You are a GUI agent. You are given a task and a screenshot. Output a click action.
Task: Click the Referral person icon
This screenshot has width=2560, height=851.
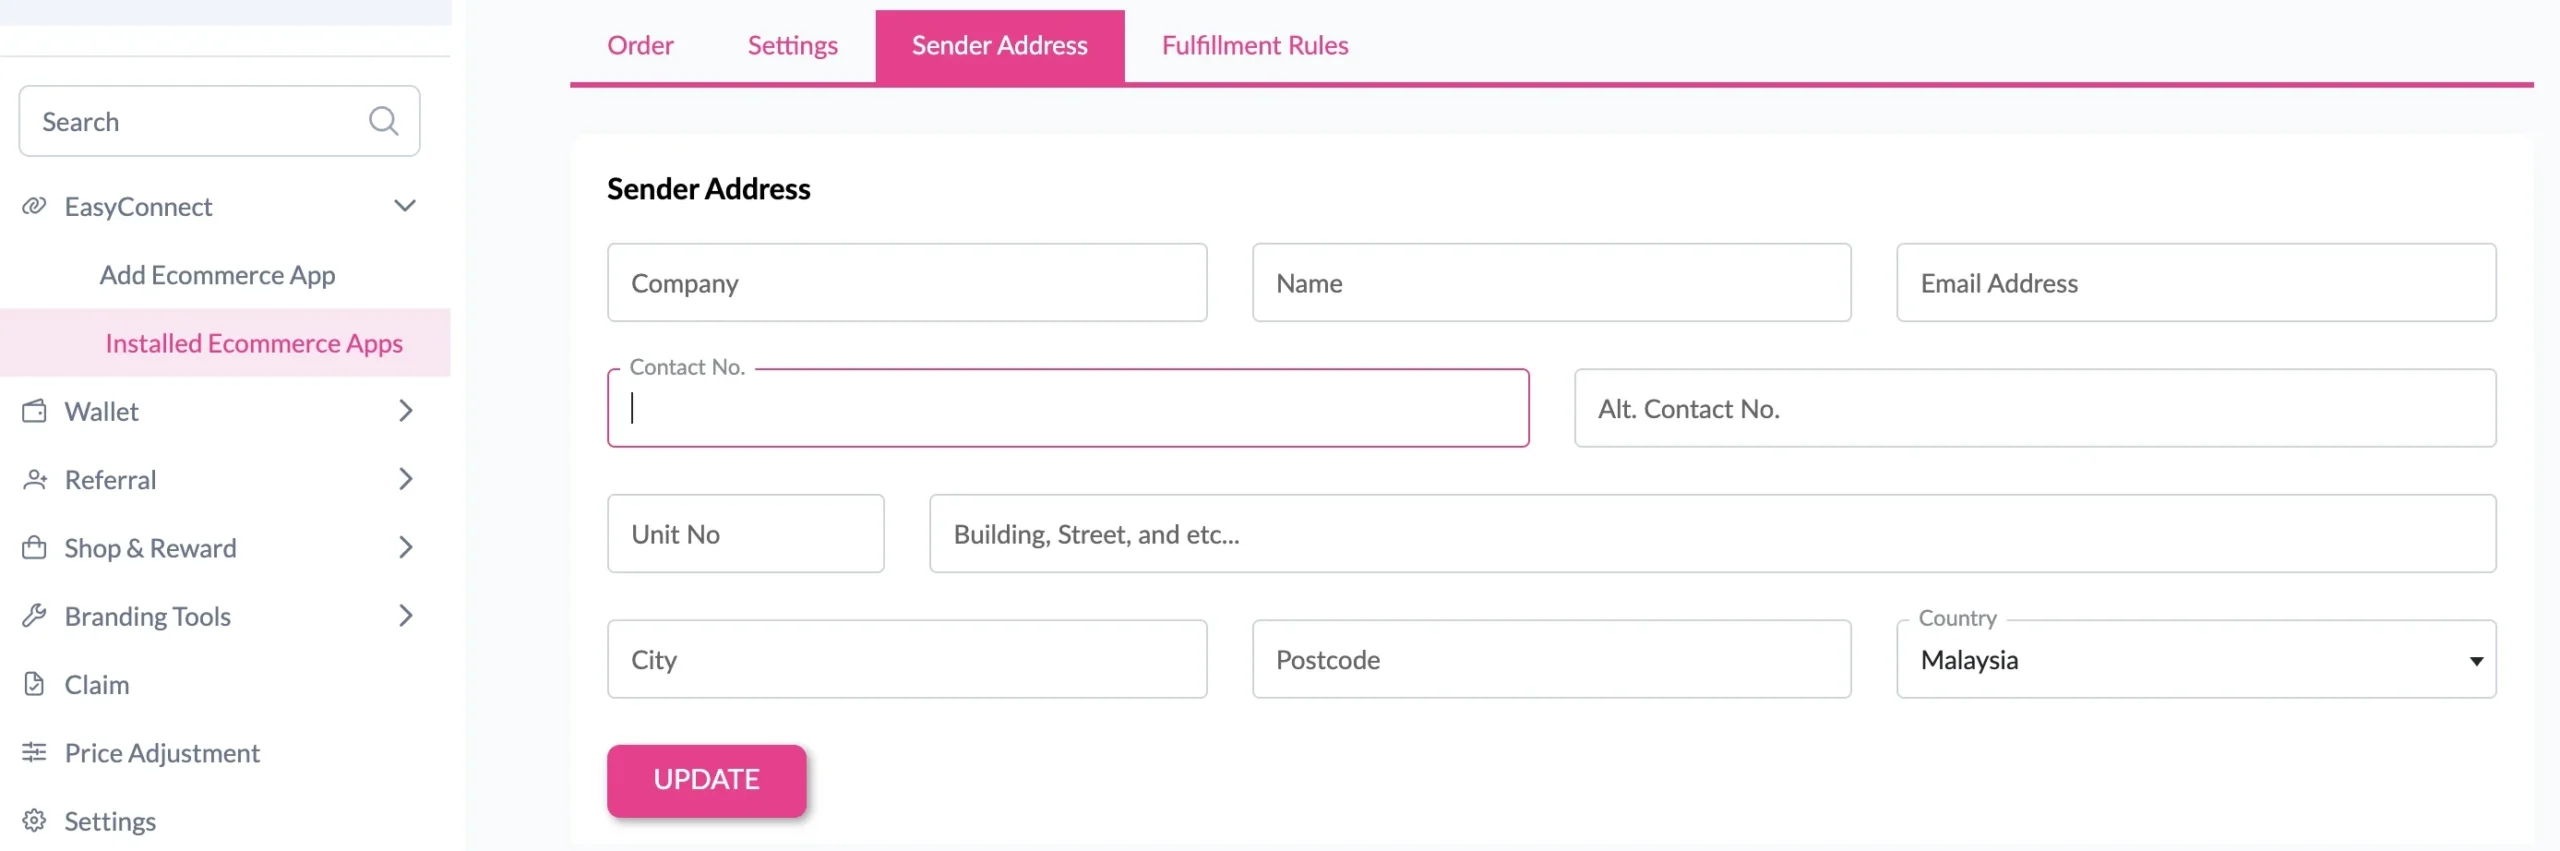[x=34, y=479]
